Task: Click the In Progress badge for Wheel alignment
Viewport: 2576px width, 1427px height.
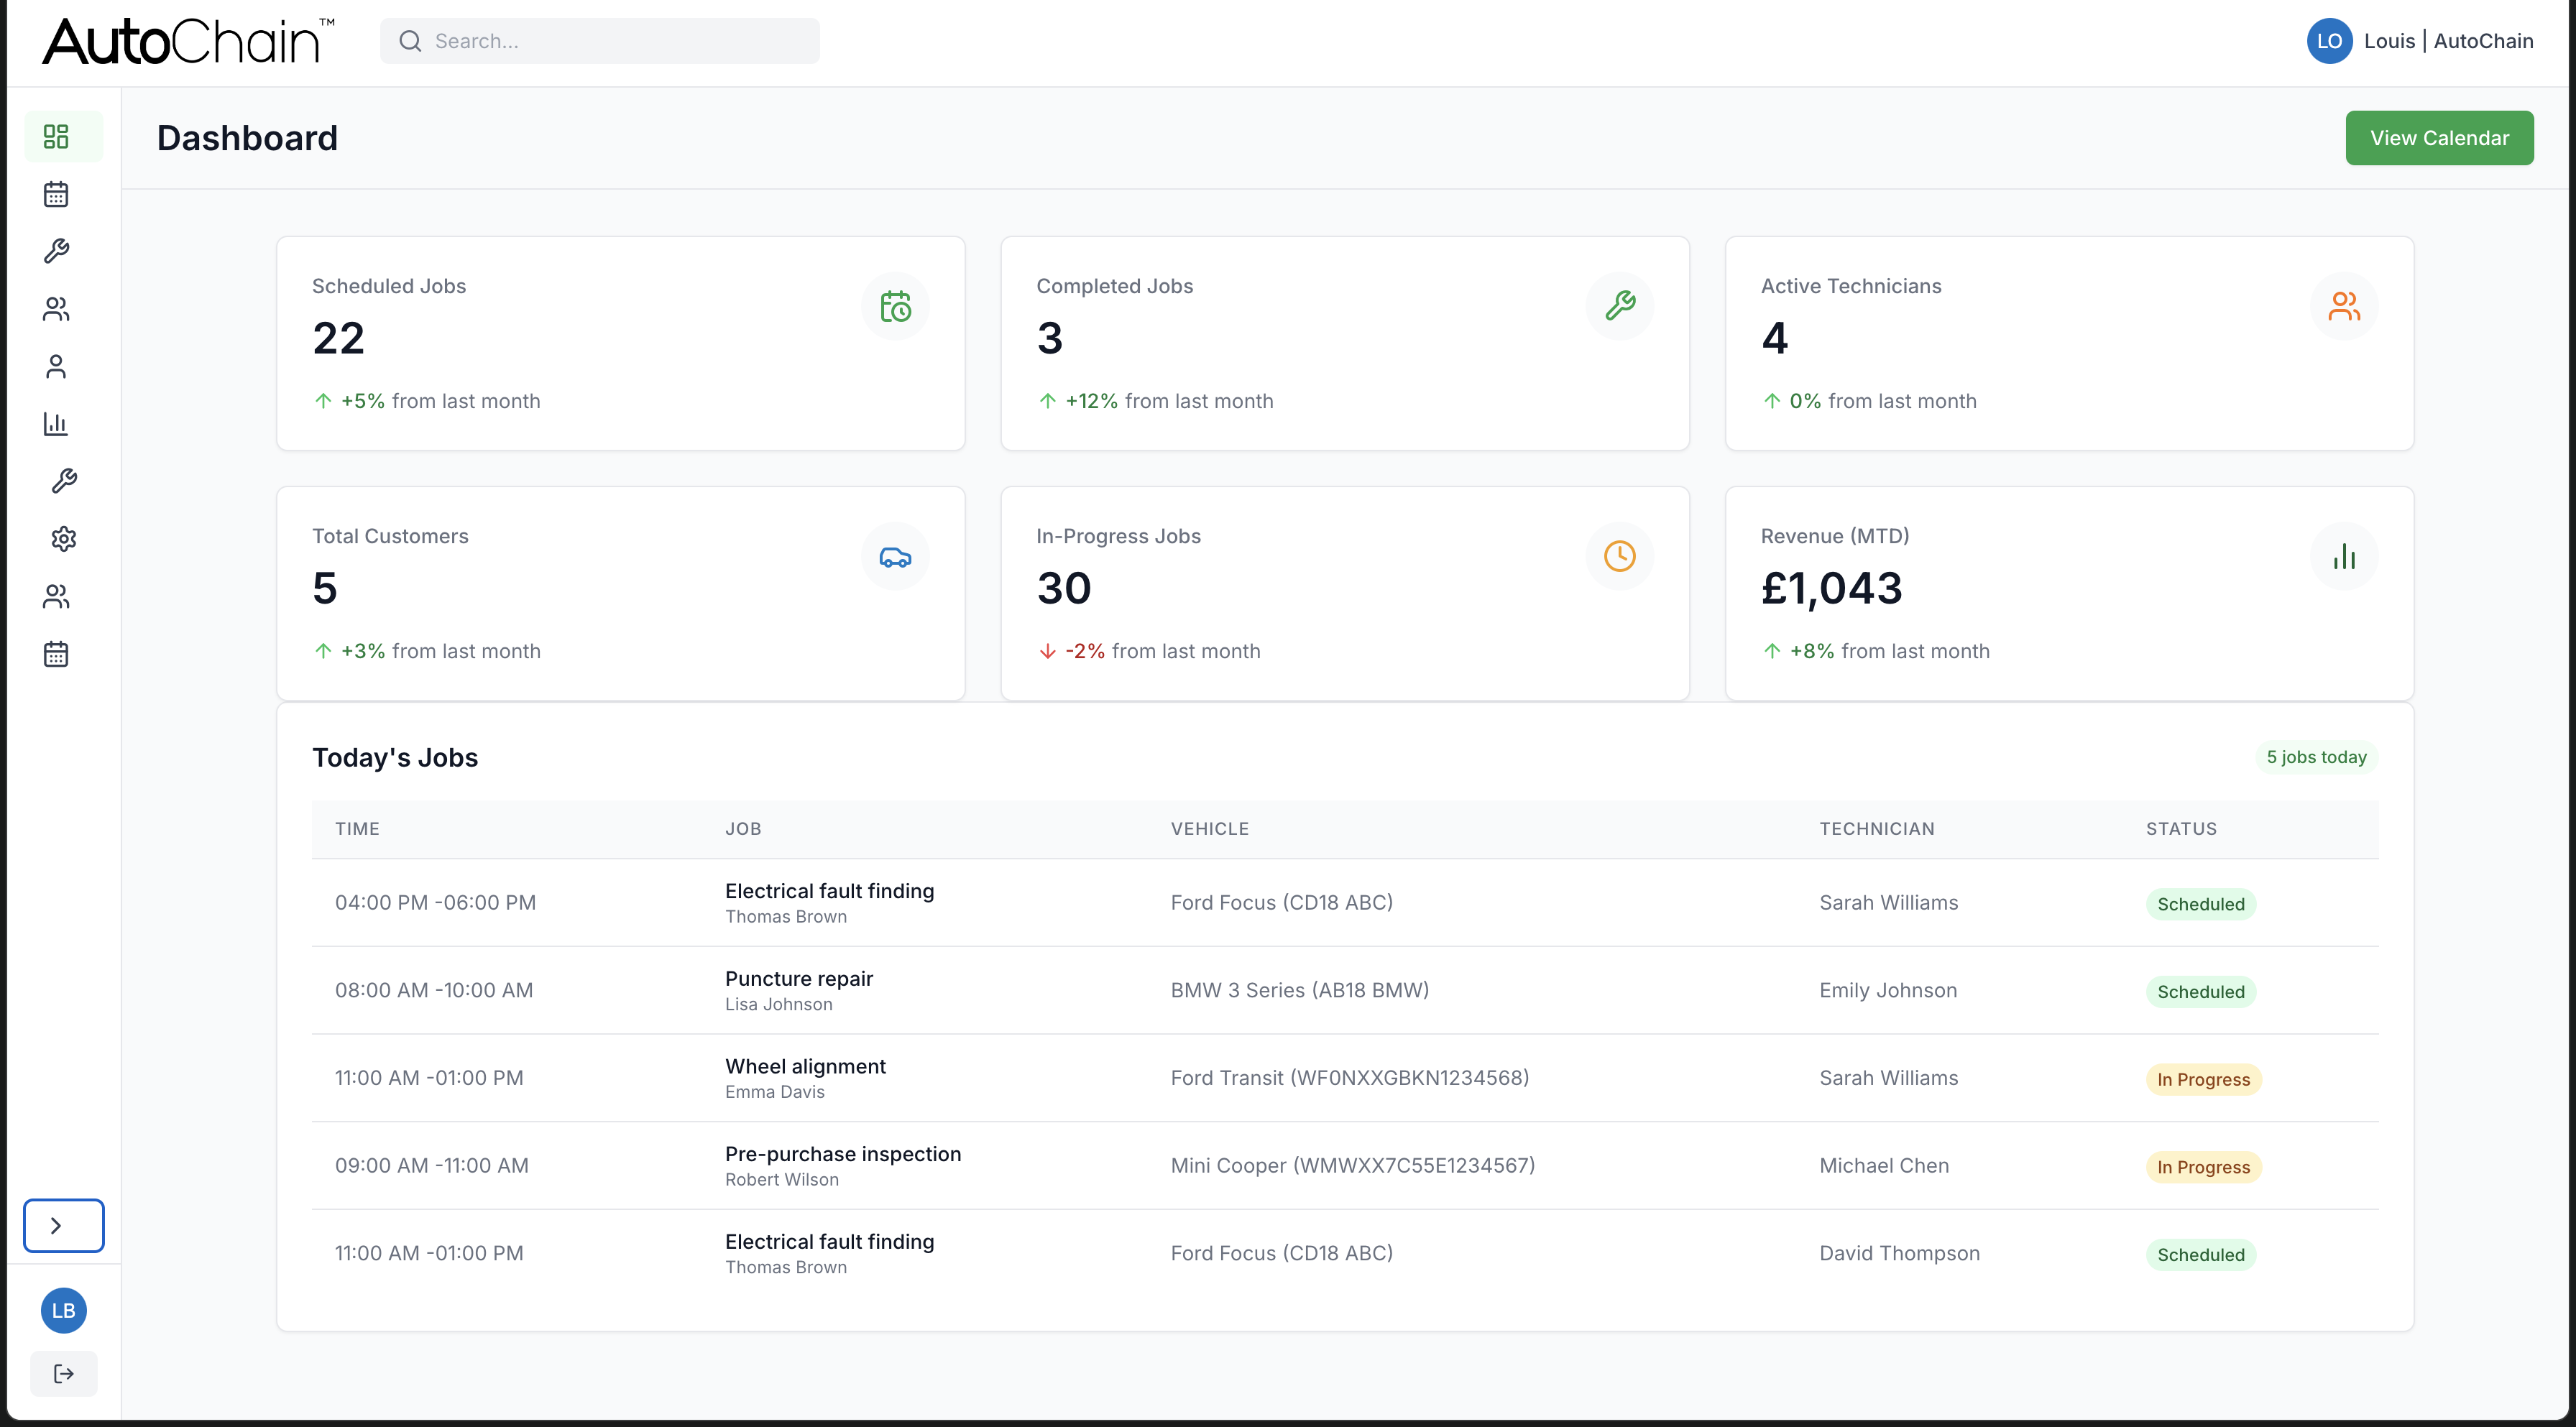Action: coord(2203,1079)
